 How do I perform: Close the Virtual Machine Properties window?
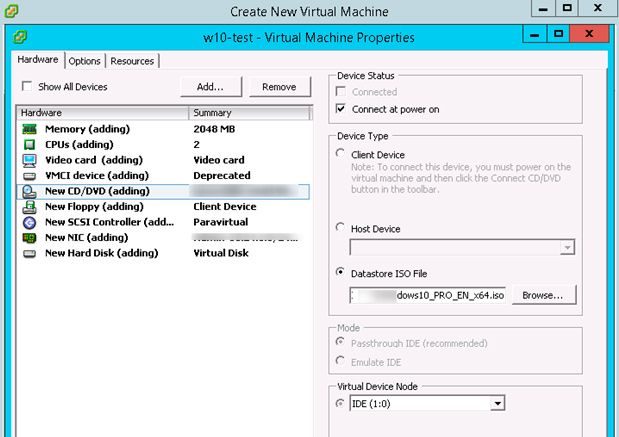coord(589,34)
